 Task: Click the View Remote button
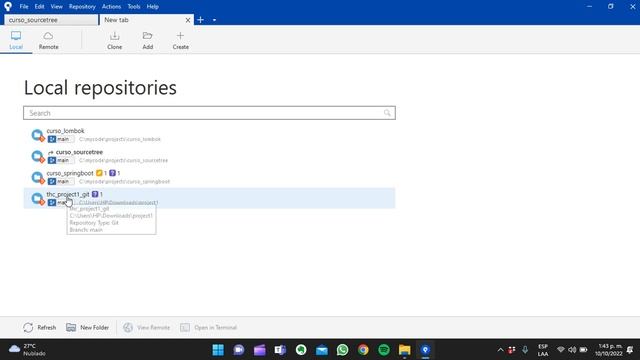pos(147,327)
